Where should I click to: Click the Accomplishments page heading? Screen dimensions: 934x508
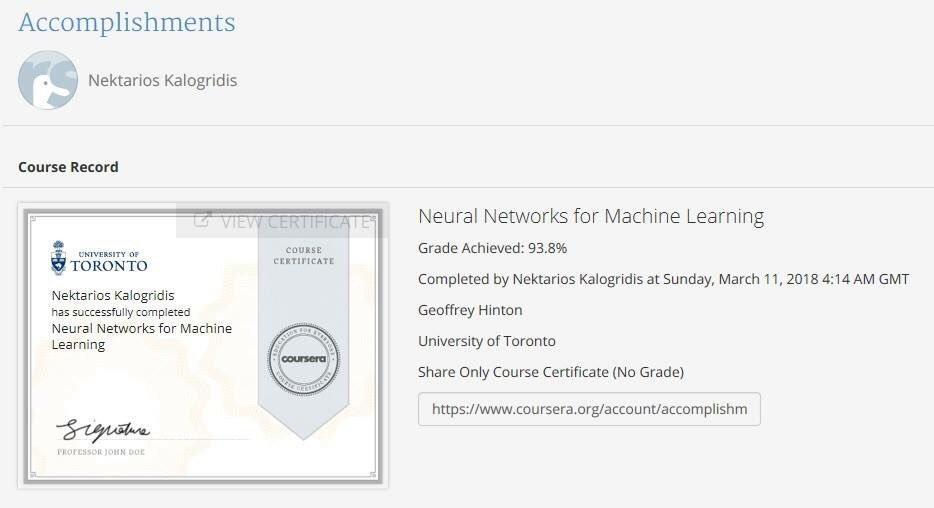[x=127, y=23]
